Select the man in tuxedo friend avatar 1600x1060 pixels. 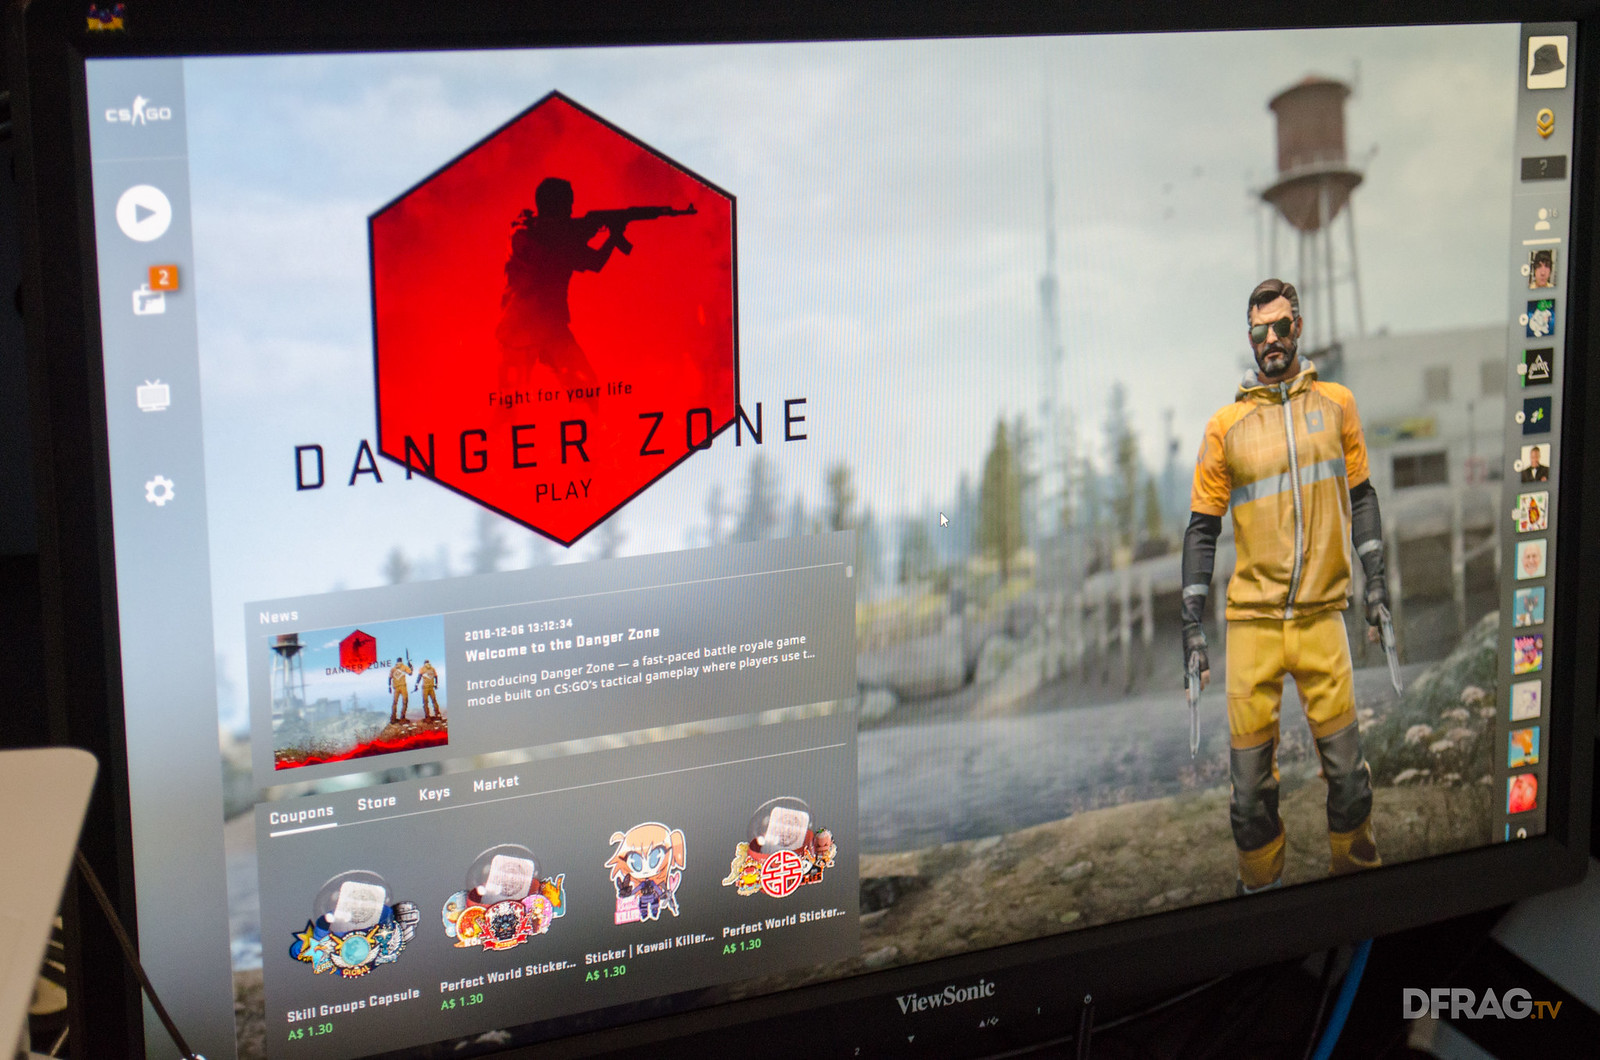point(1534,464)
